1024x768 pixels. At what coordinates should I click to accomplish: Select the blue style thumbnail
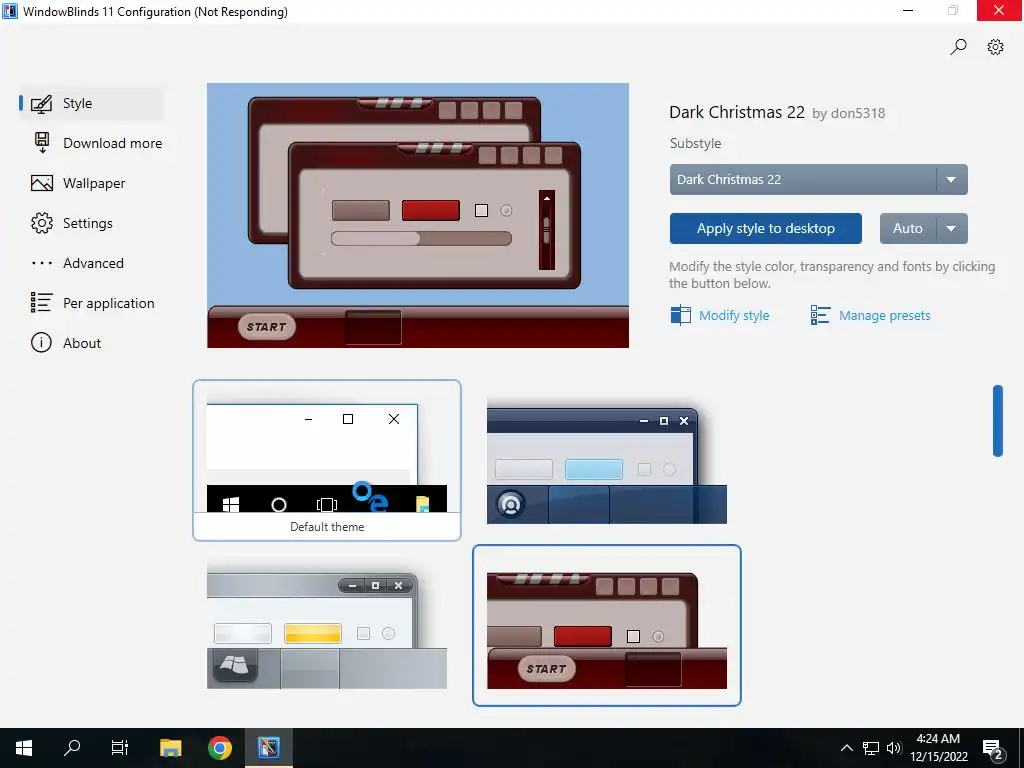point(607,460)
